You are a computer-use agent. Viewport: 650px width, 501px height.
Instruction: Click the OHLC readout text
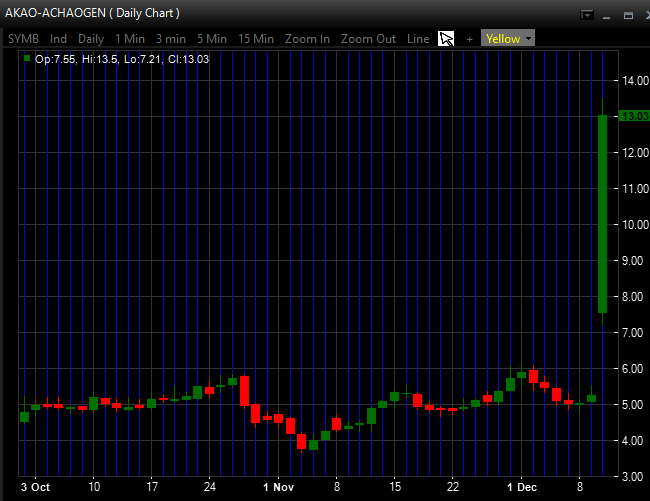pos(122,59)
